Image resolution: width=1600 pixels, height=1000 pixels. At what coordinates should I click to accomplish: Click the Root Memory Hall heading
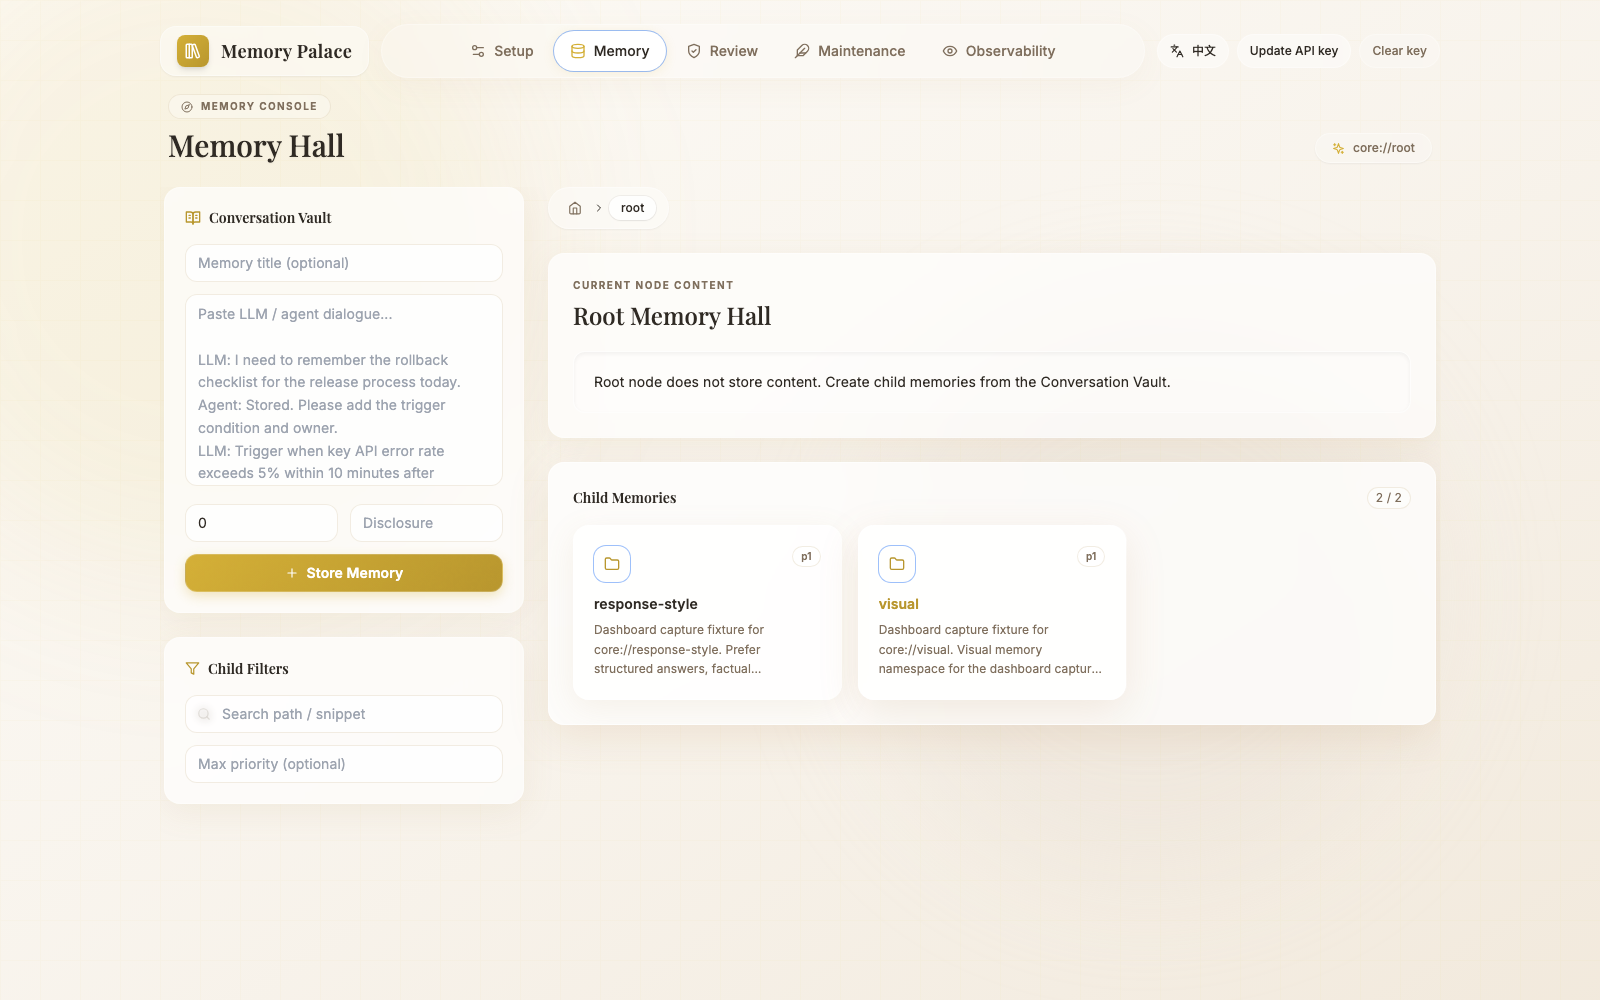point(672,317)
